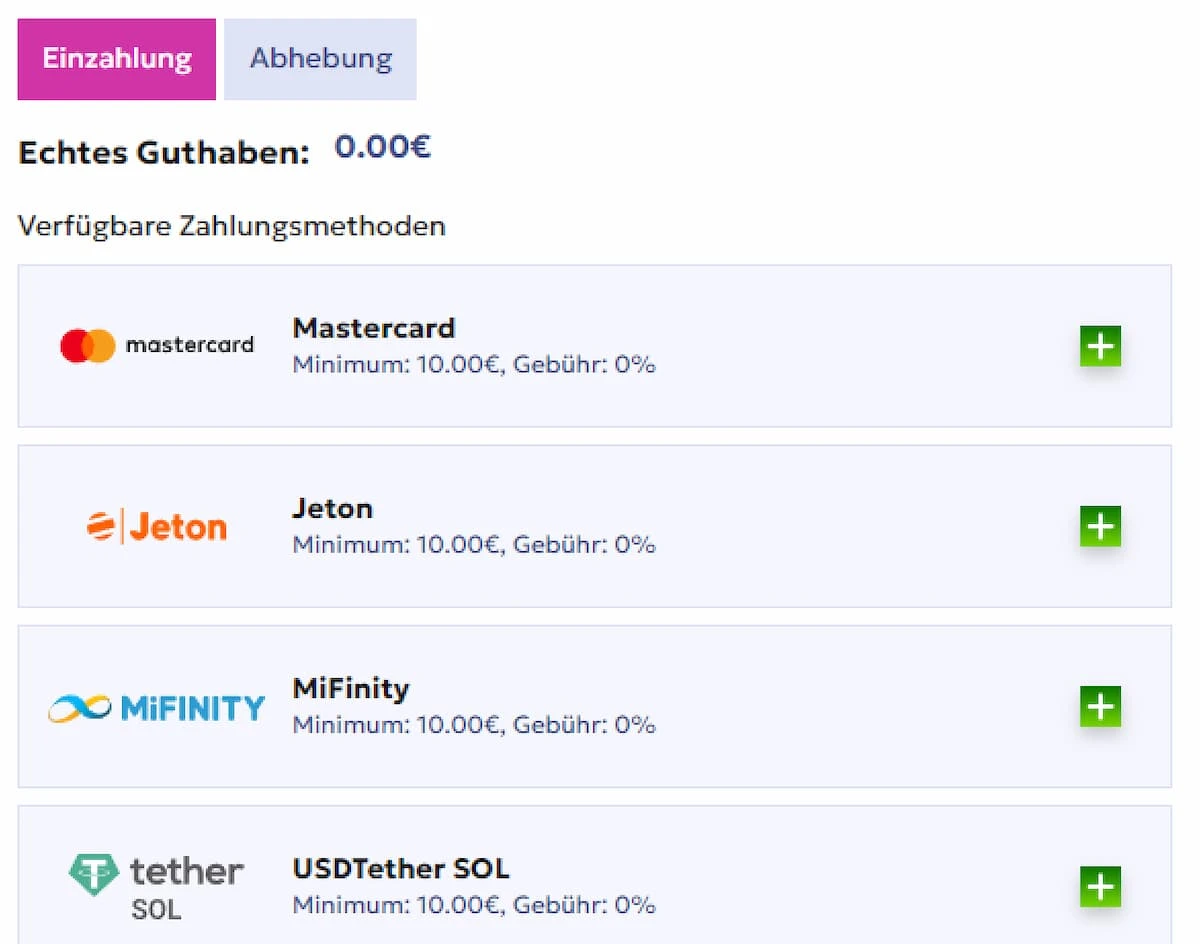Click Mastercard's minimum and fee info text
1200x944 pixels.
[474, 365]
